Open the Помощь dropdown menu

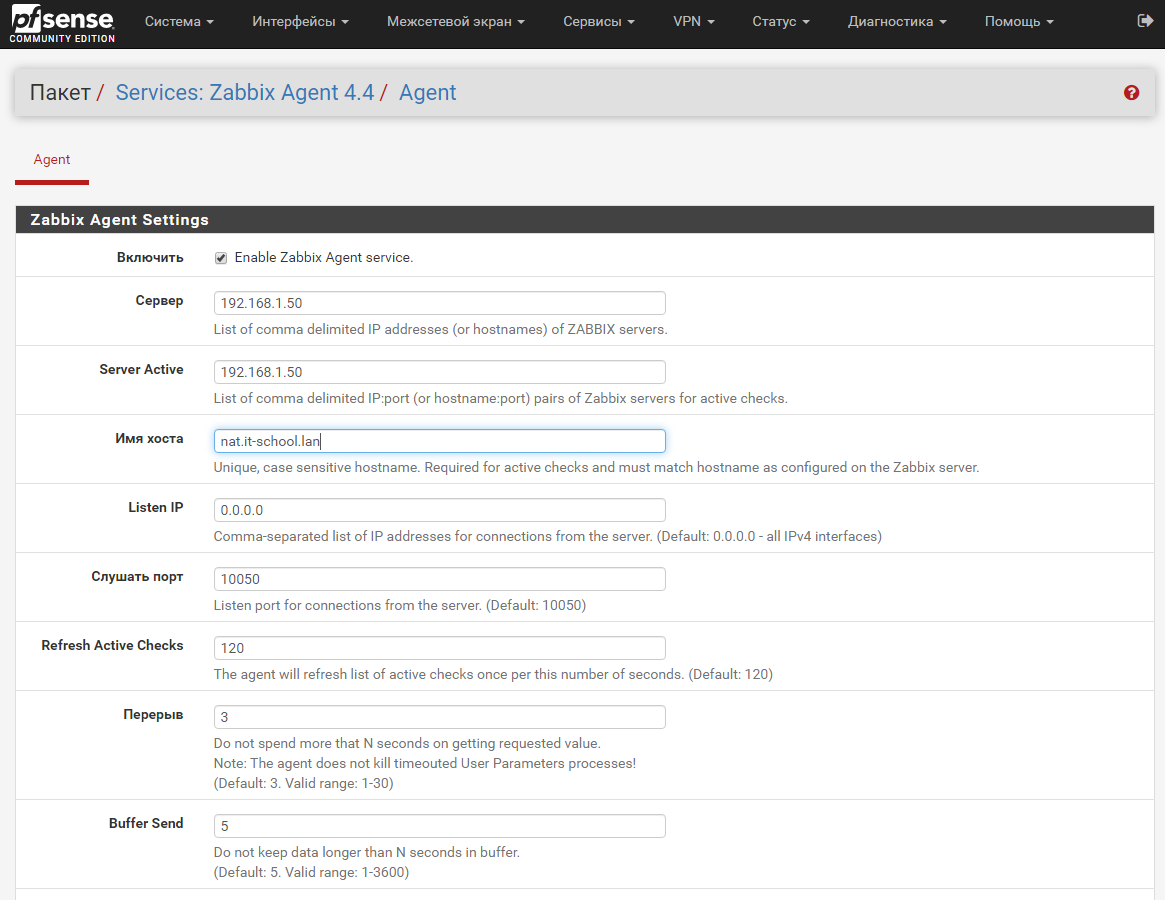click(1019, 22)
